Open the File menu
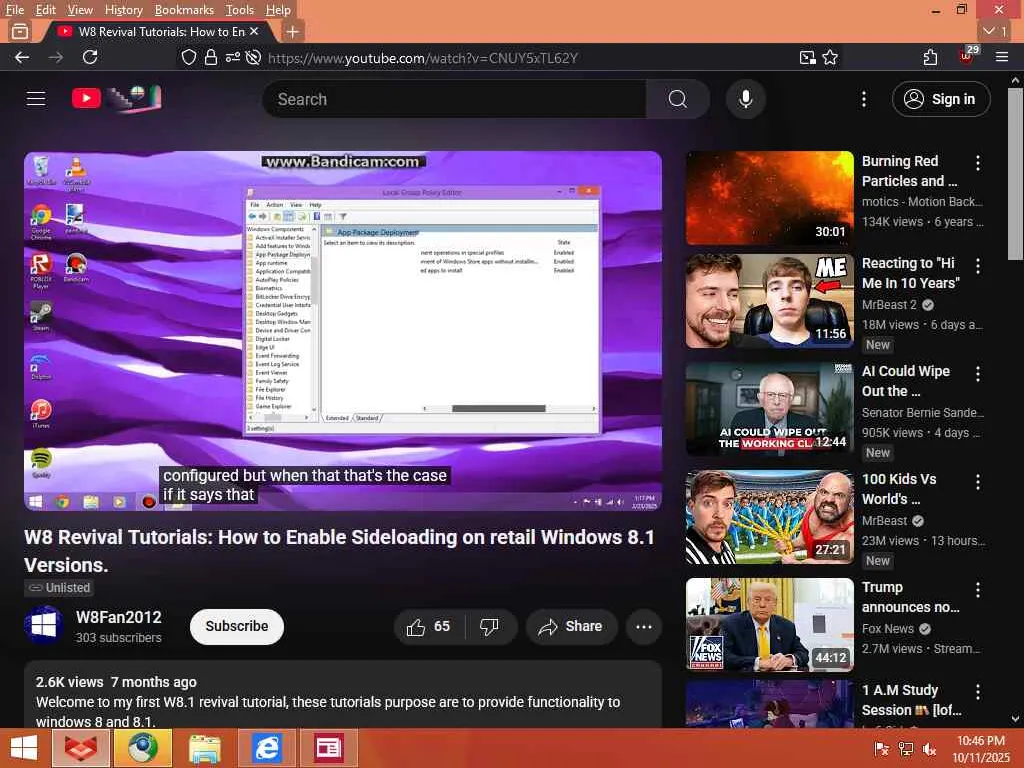The height and width of the screenshot is (768, 1024). coord(14,10)
